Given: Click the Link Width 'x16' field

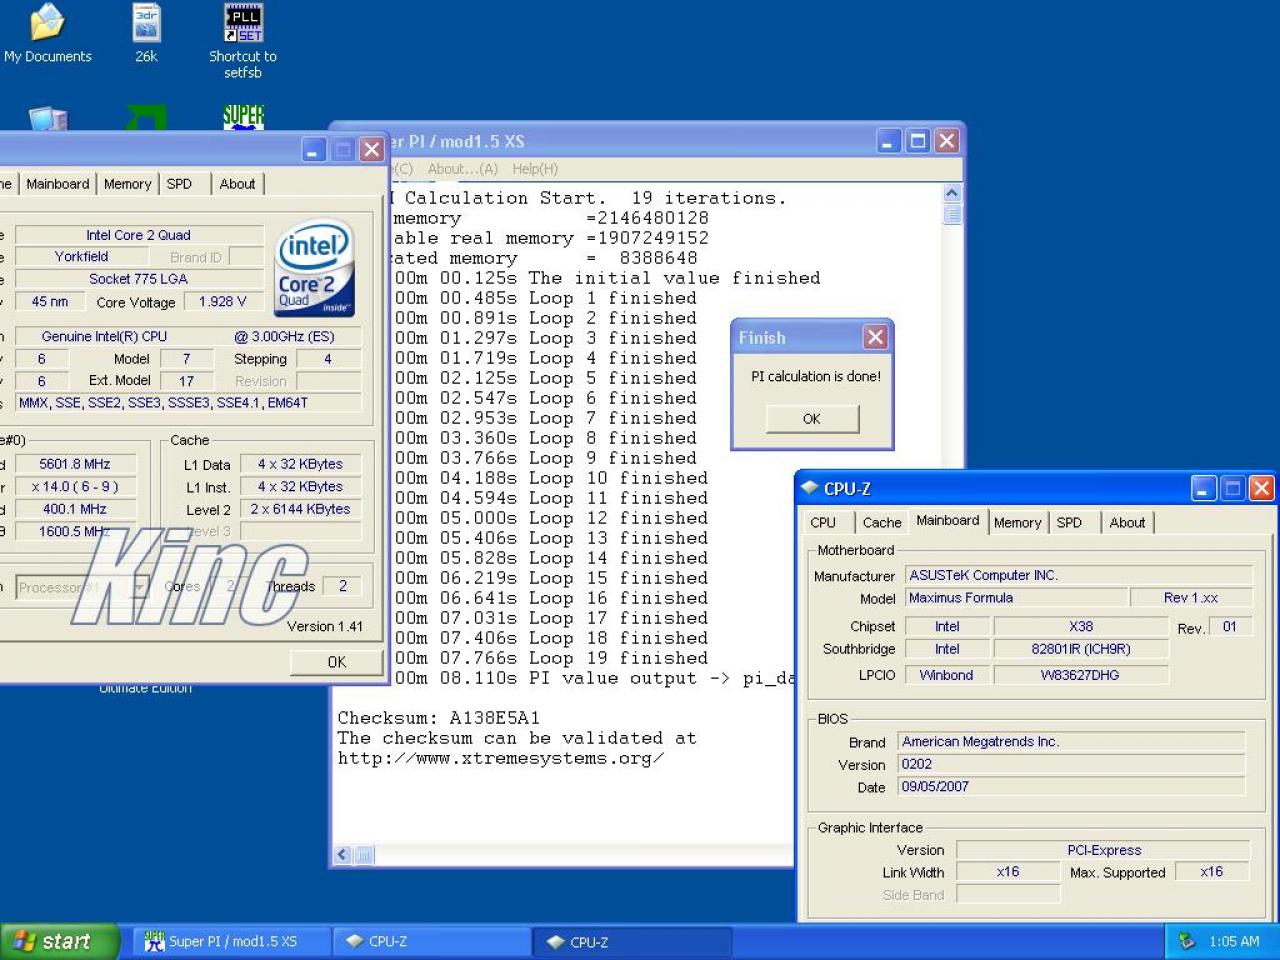Looking at the screenshot, I should [1008, 872].
